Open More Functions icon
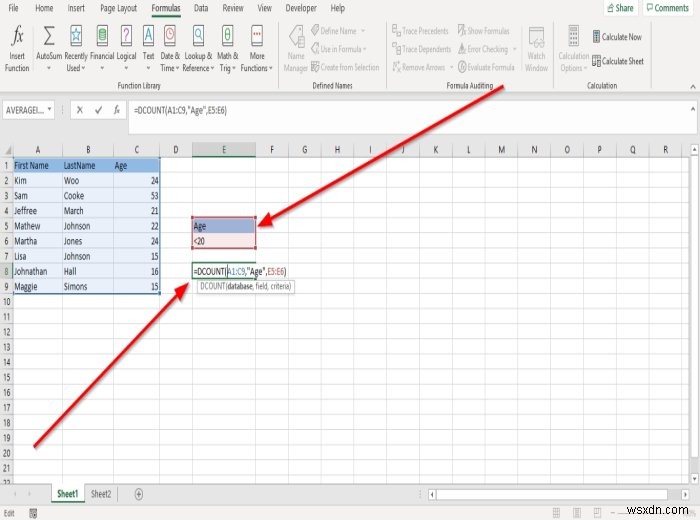 [x=257, y=36]
